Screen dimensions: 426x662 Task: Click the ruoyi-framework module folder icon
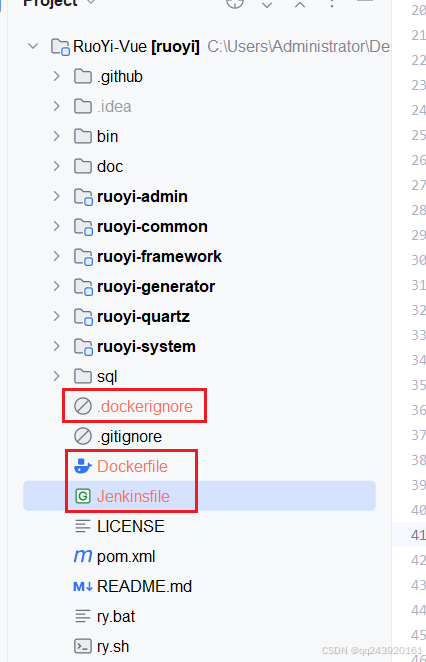pos(83,257)
